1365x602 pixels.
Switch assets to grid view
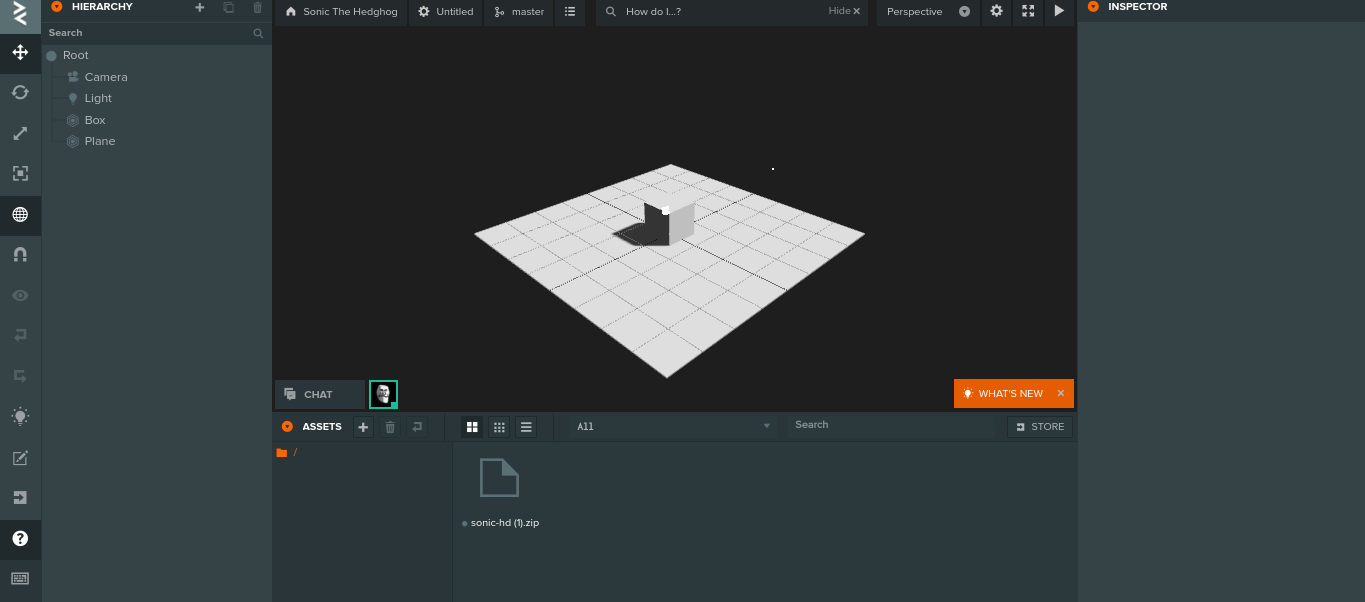472,427
